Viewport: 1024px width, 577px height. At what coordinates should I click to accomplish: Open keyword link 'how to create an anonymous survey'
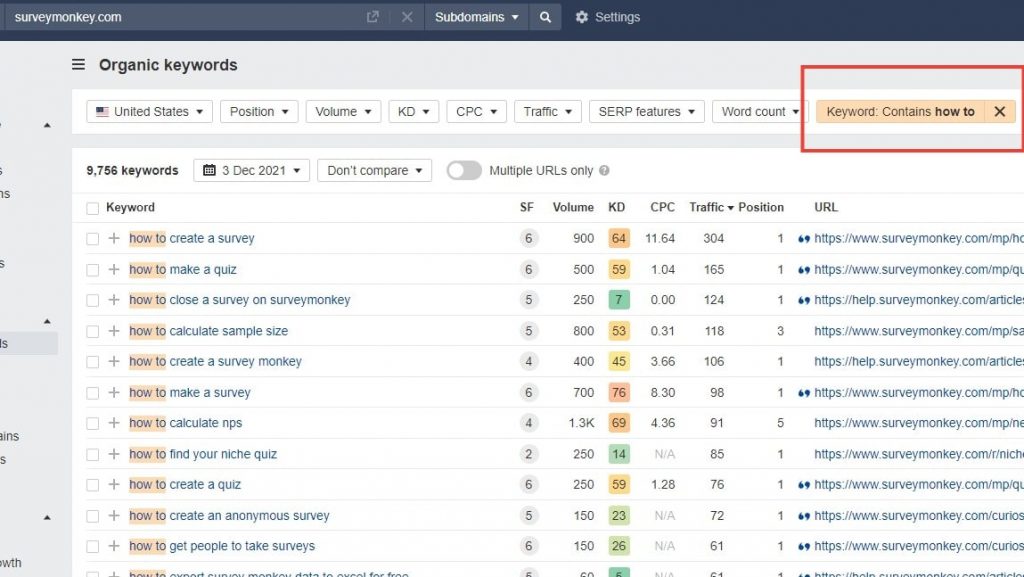pos(229,516)
